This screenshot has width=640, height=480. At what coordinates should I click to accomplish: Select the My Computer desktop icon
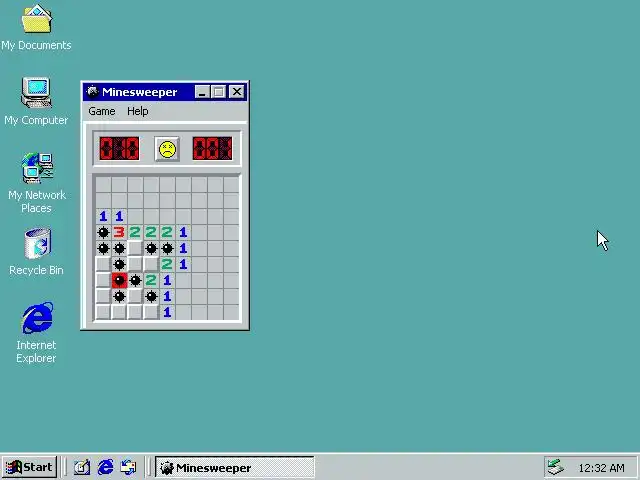point(36,102)
